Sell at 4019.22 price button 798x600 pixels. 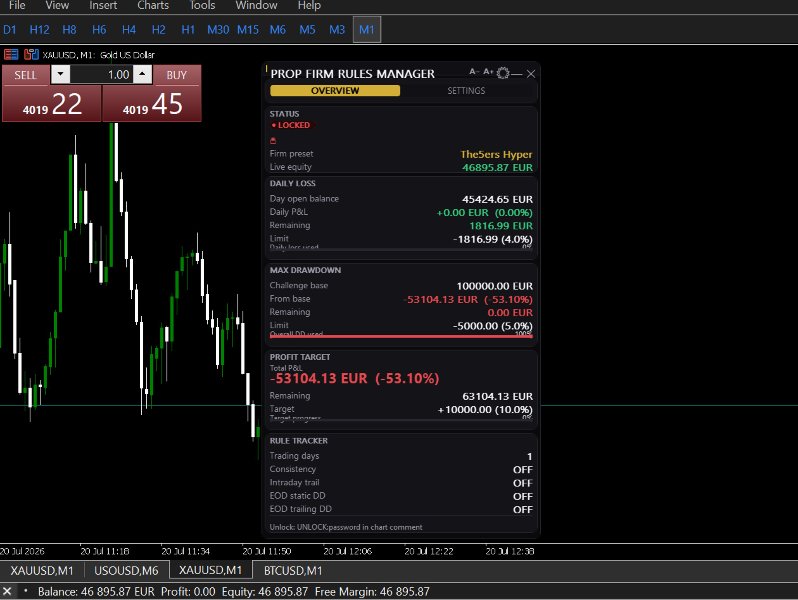point(52,104)
